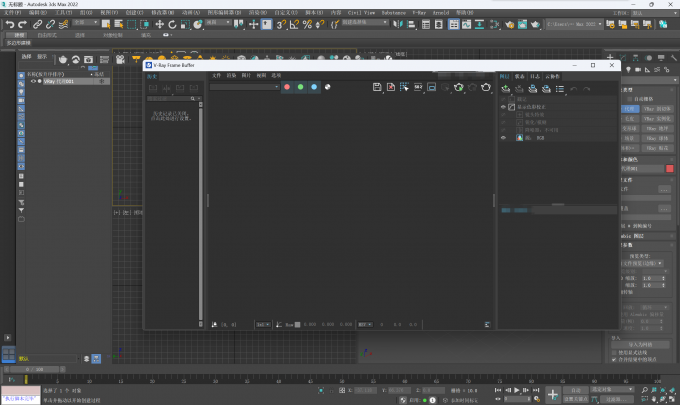Click the layers list options icon in VFB
This screenshot has width=680, height=405.
coord(560,89)
